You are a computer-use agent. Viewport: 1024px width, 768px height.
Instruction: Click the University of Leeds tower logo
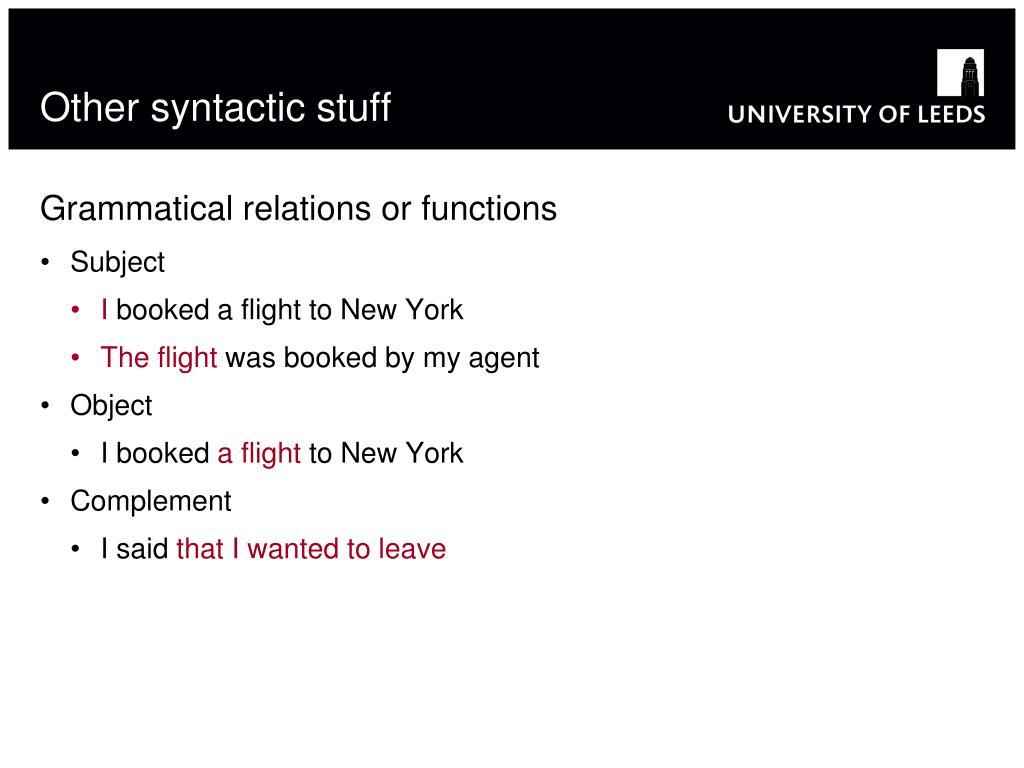[960, 72]
